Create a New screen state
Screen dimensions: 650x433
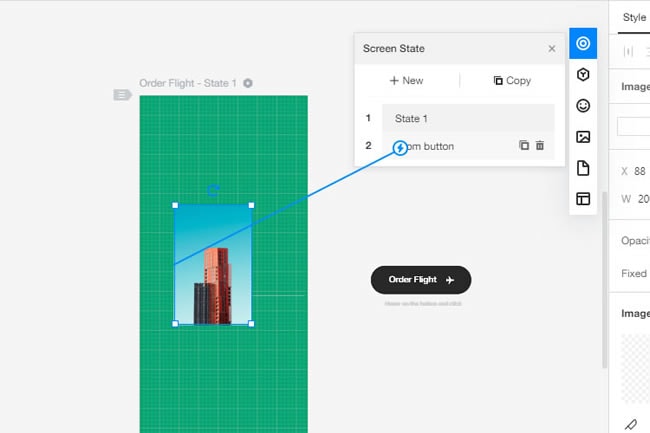click(x=406, y=80)
